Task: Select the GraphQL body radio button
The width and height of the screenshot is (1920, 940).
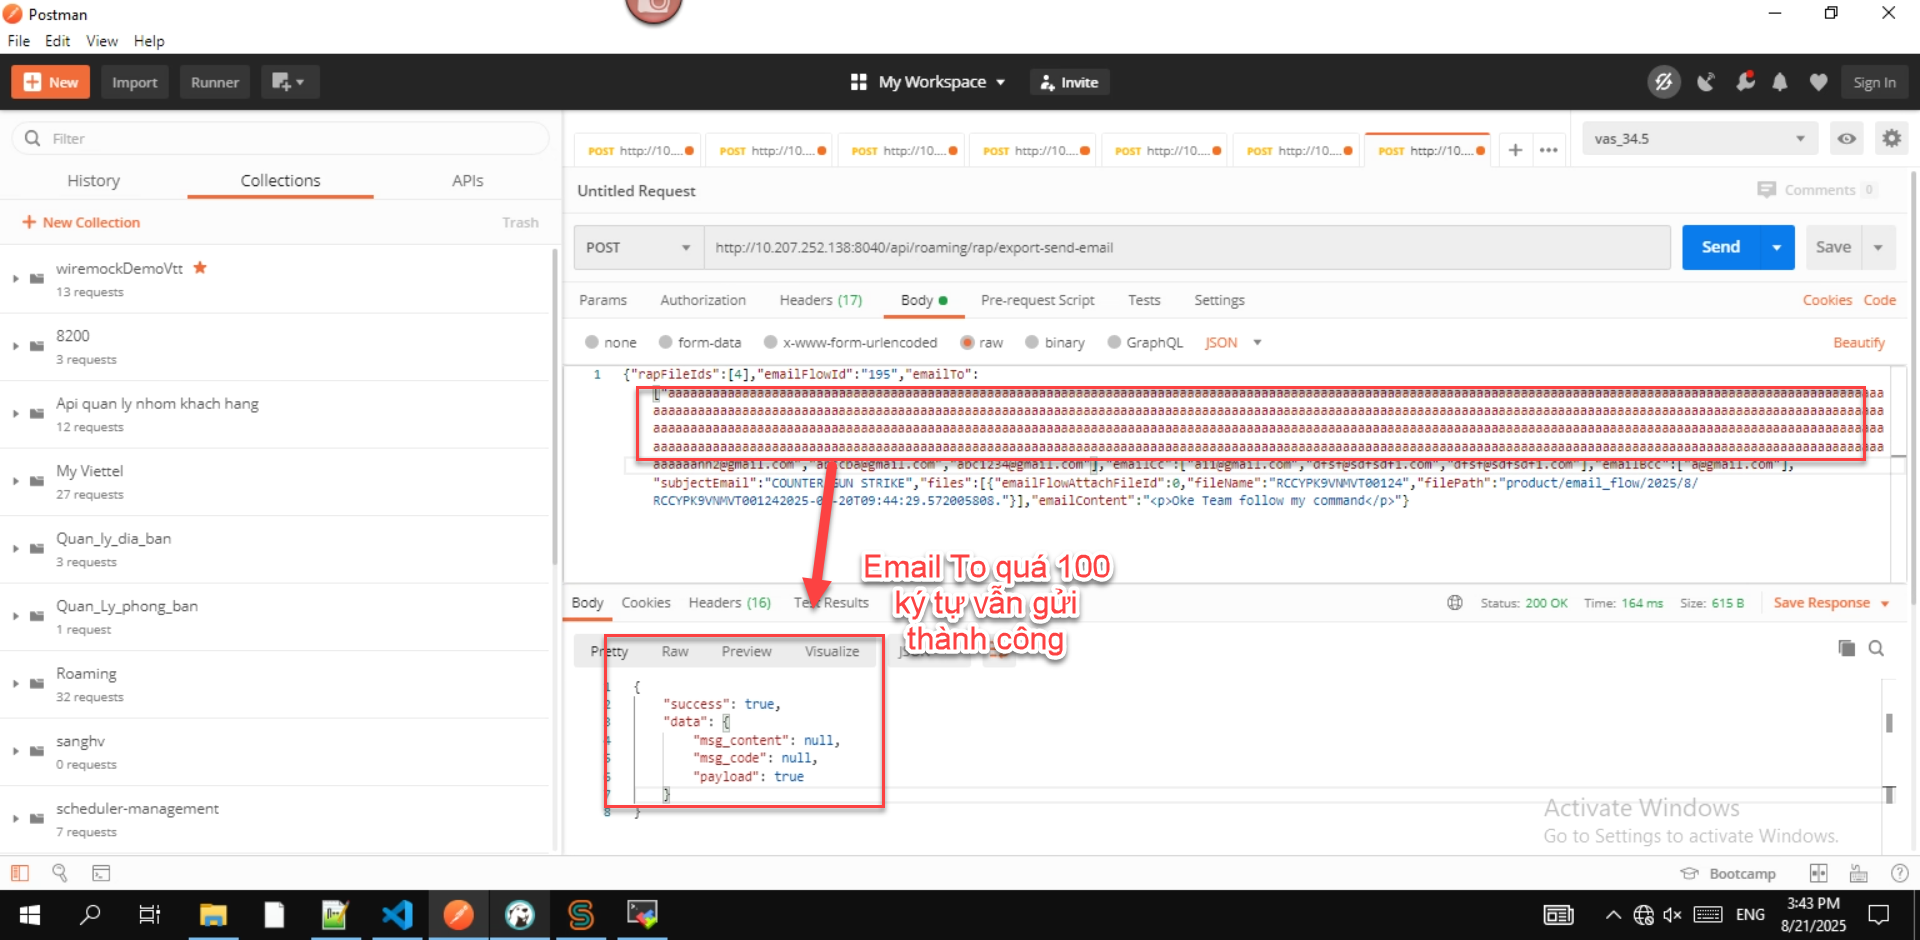Action: pyautogui.click(x=1114, y=342)
